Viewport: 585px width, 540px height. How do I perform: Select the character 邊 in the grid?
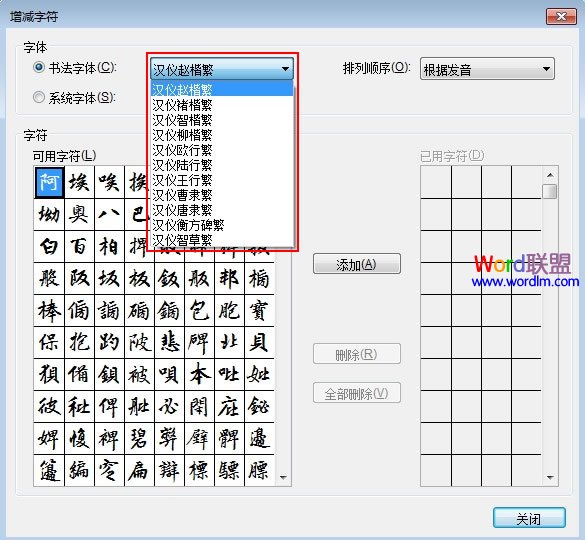click(259, 439)
